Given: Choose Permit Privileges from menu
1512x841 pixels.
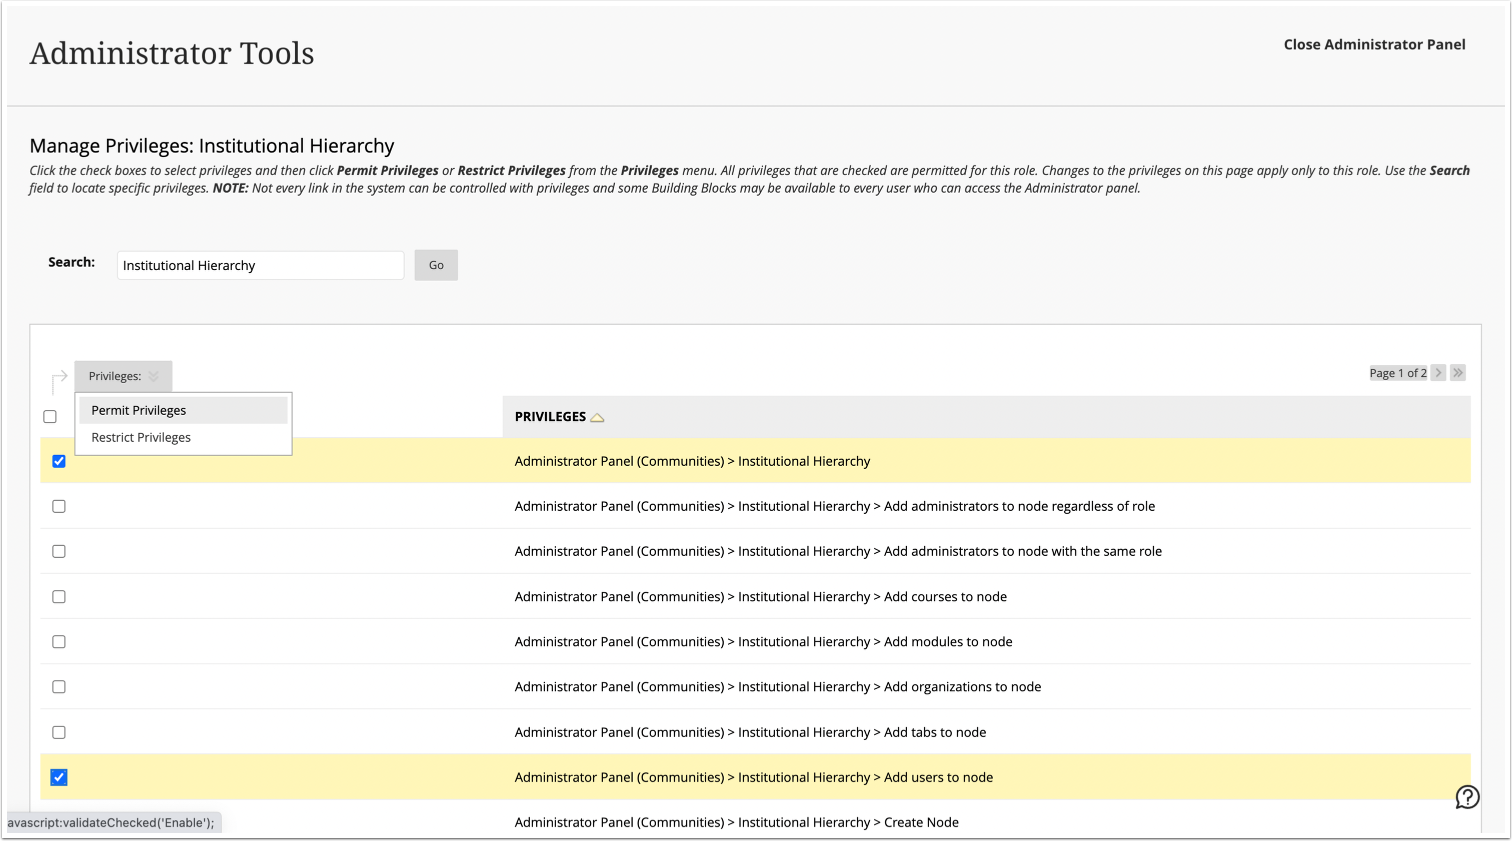Looking at the screenshot, I should [x=183, y=410].
